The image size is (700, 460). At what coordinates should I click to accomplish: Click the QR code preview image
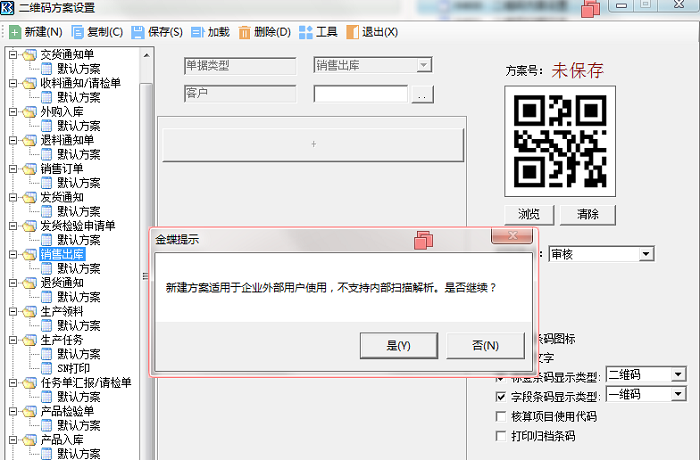click(560, 140)
